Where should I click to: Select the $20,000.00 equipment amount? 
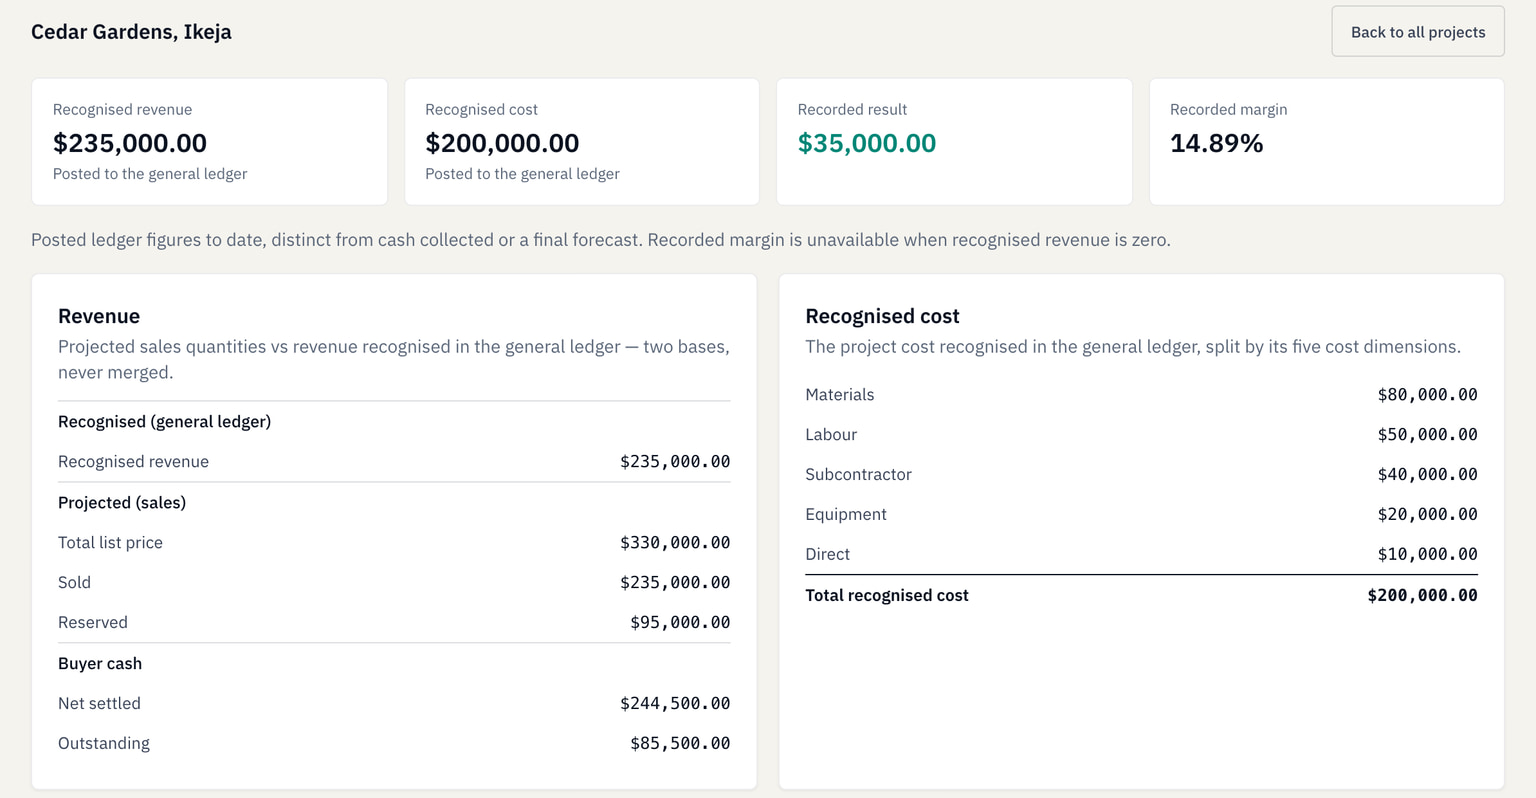pos(1427,514)
